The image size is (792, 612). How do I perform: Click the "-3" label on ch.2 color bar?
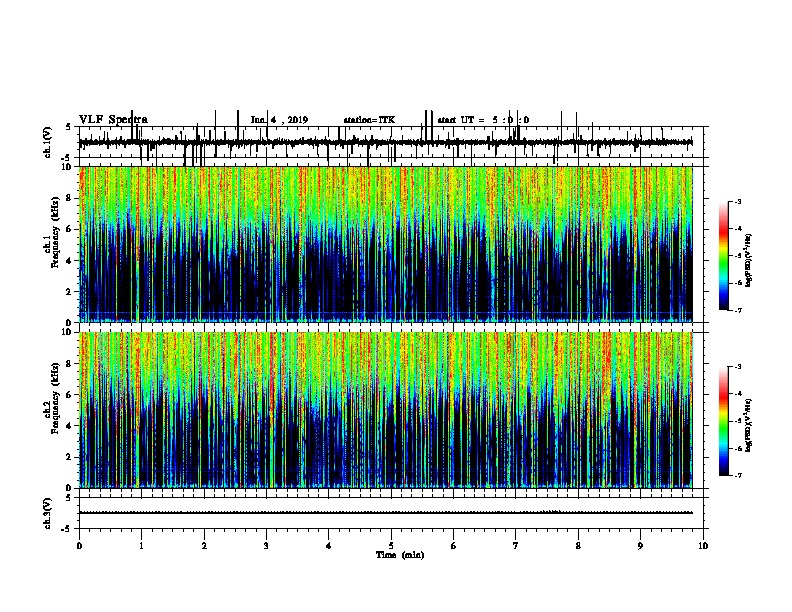[x=737, y=367]
